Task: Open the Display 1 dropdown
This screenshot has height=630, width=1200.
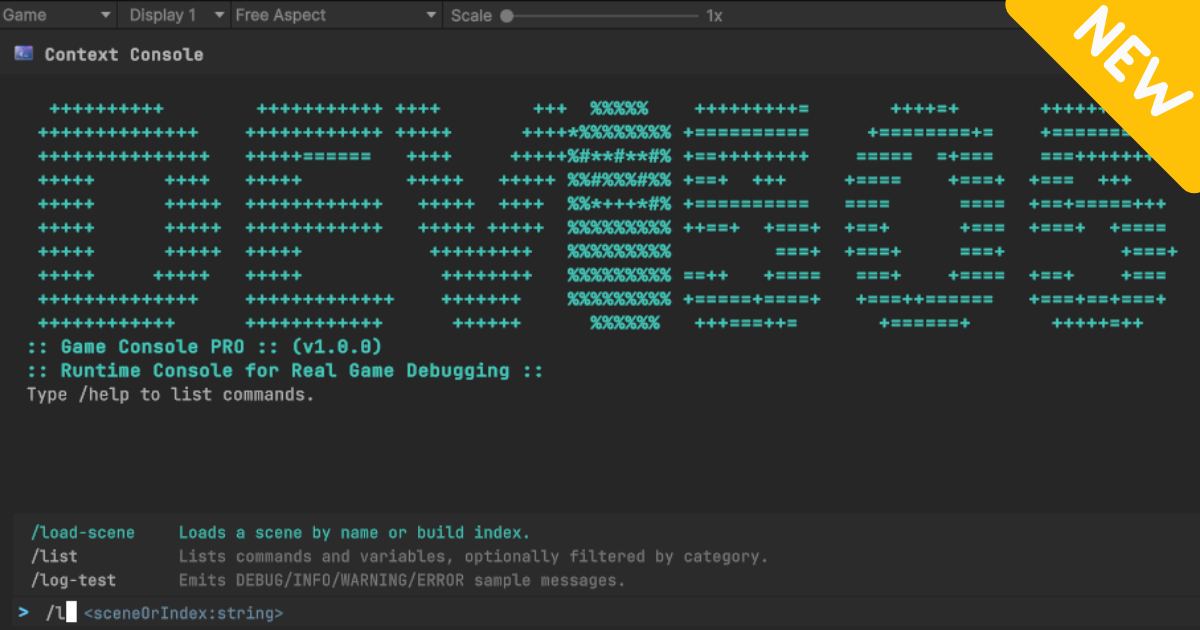Action: pos(174,15)
